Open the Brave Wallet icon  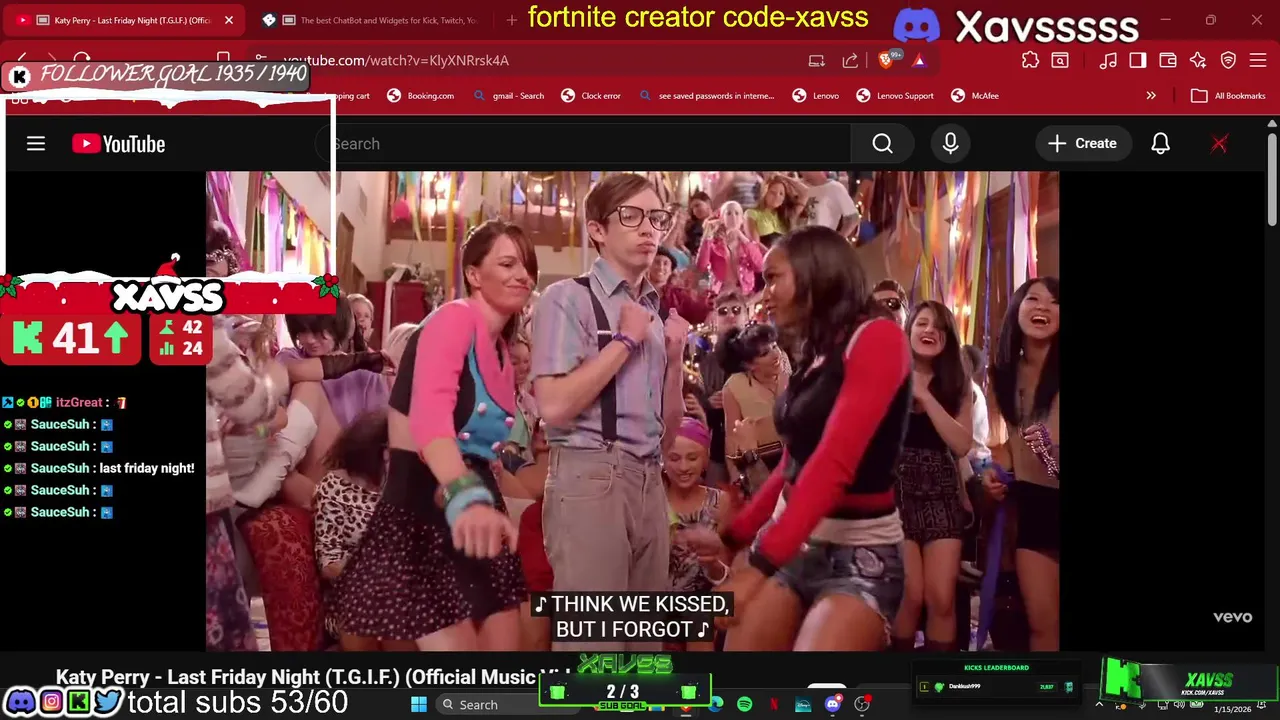pos(1167,61)
